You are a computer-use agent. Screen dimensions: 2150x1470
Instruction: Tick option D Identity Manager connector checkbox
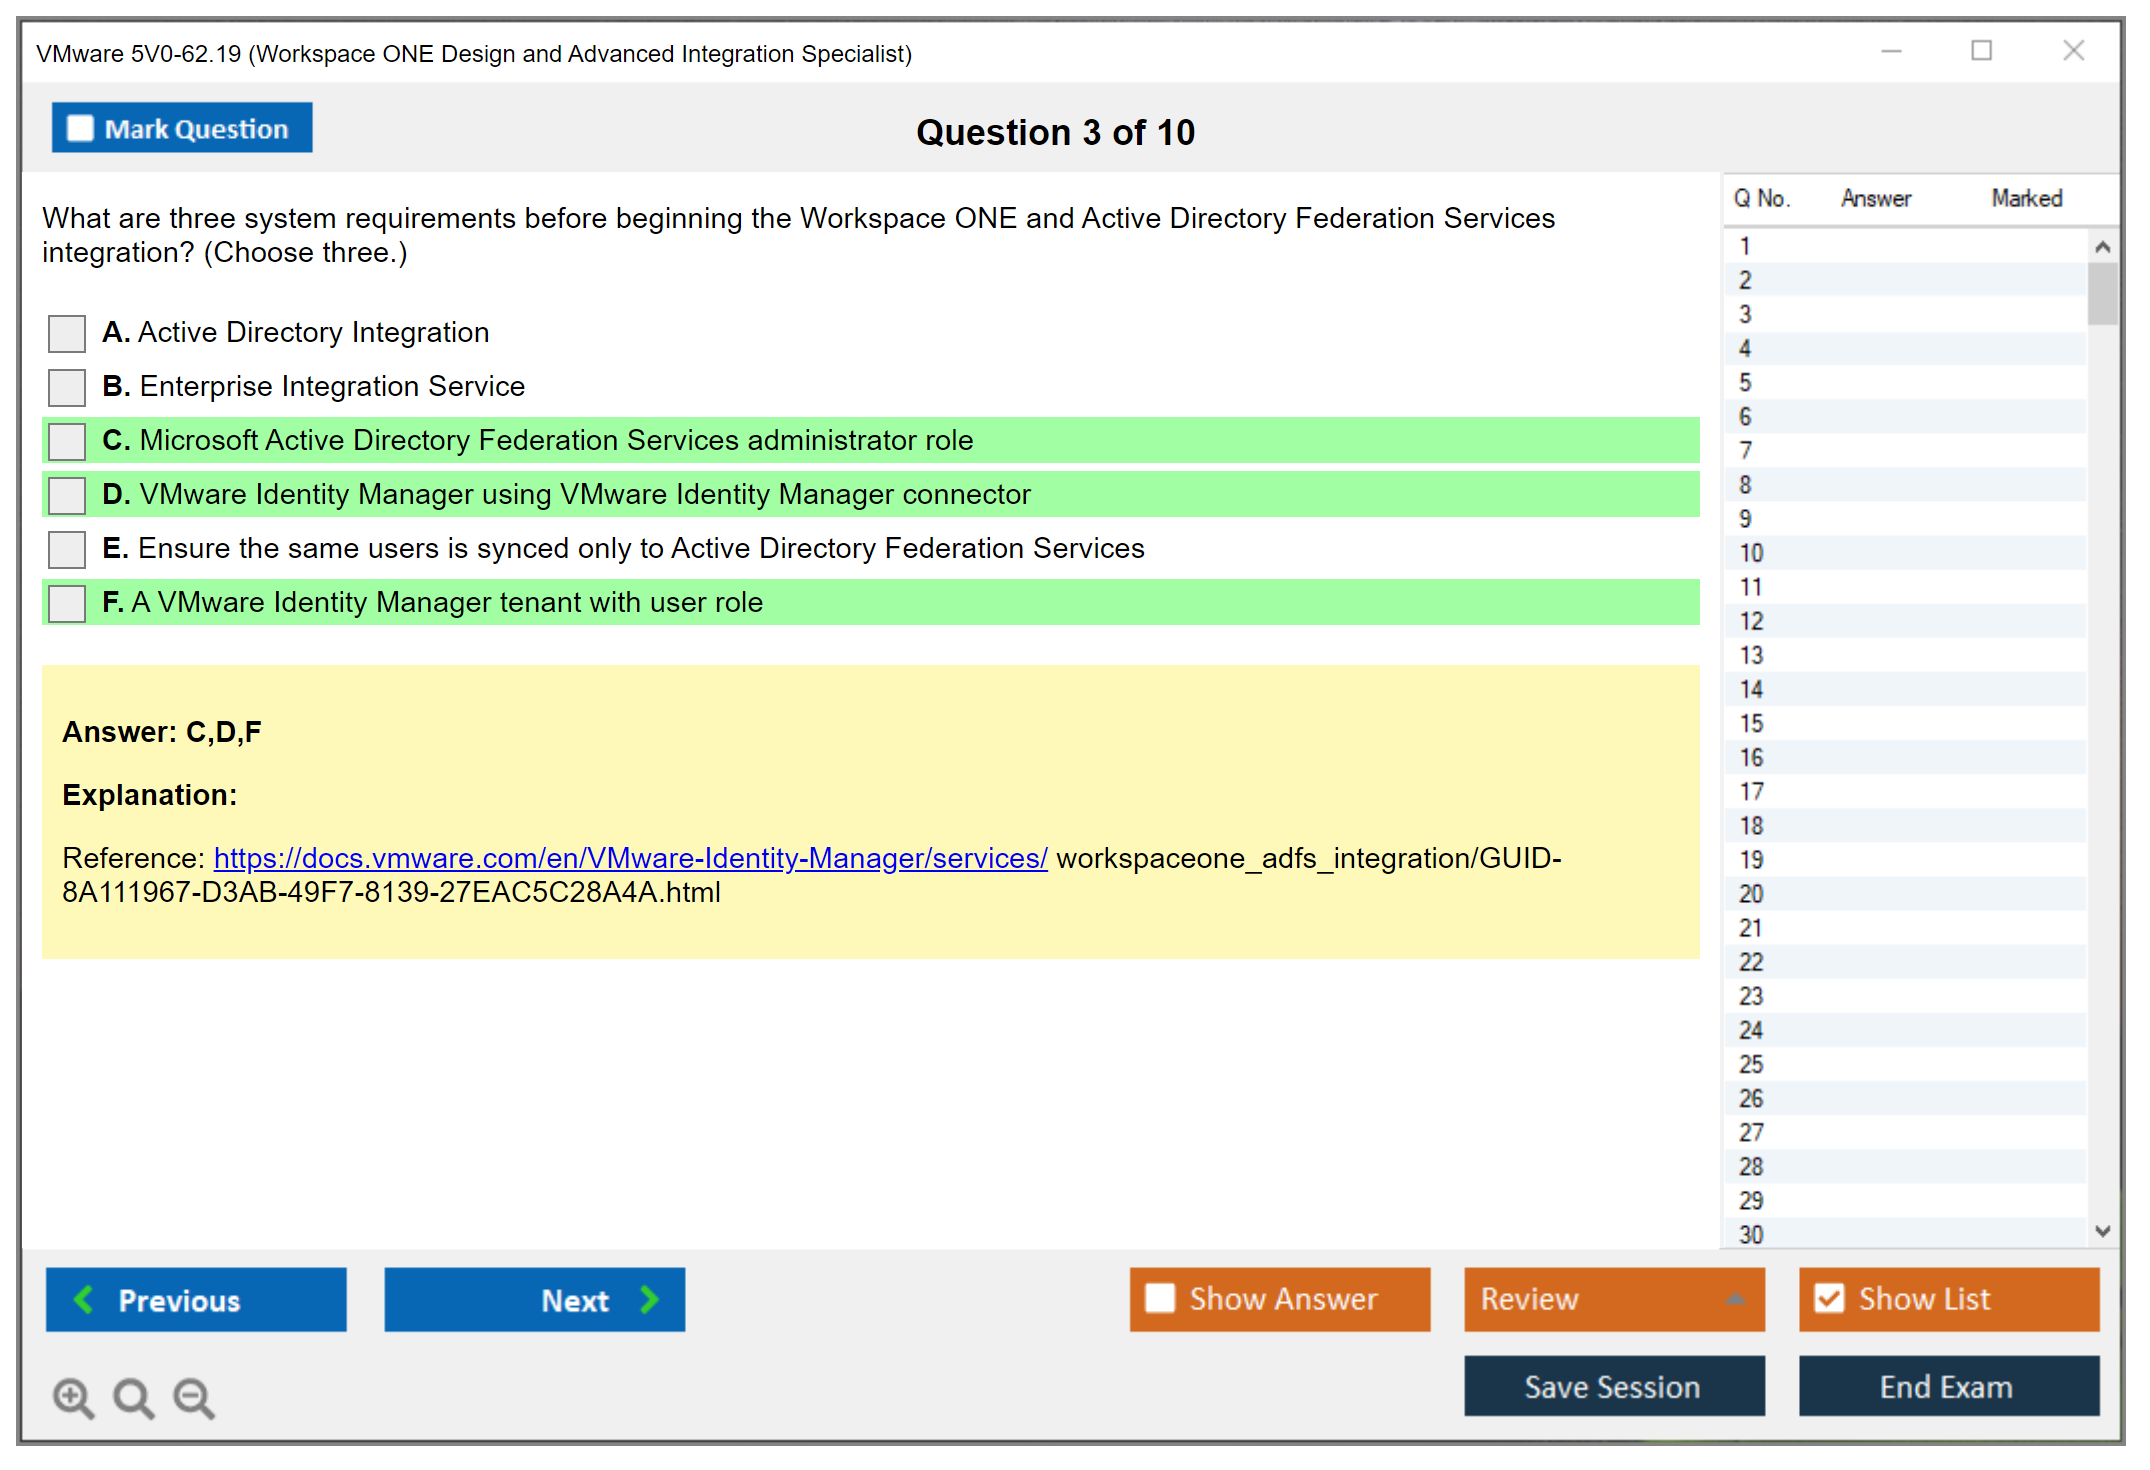tap(67, 495)
